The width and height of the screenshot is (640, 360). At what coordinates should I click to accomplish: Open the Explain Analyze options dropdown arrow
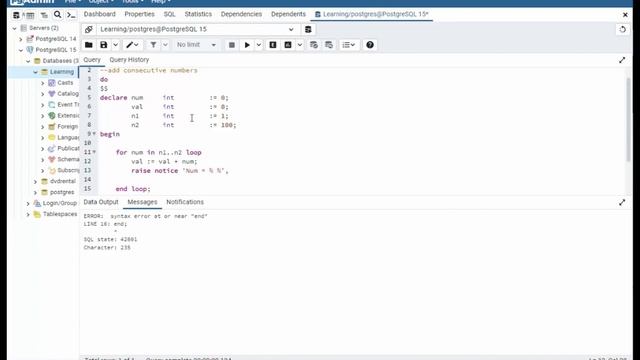point(300,45)
